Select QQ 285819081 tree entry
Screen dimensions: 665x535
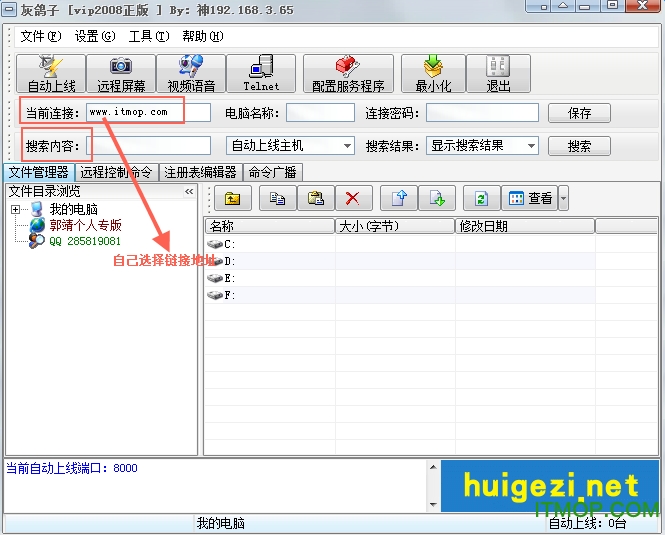[x=85, y=241]
